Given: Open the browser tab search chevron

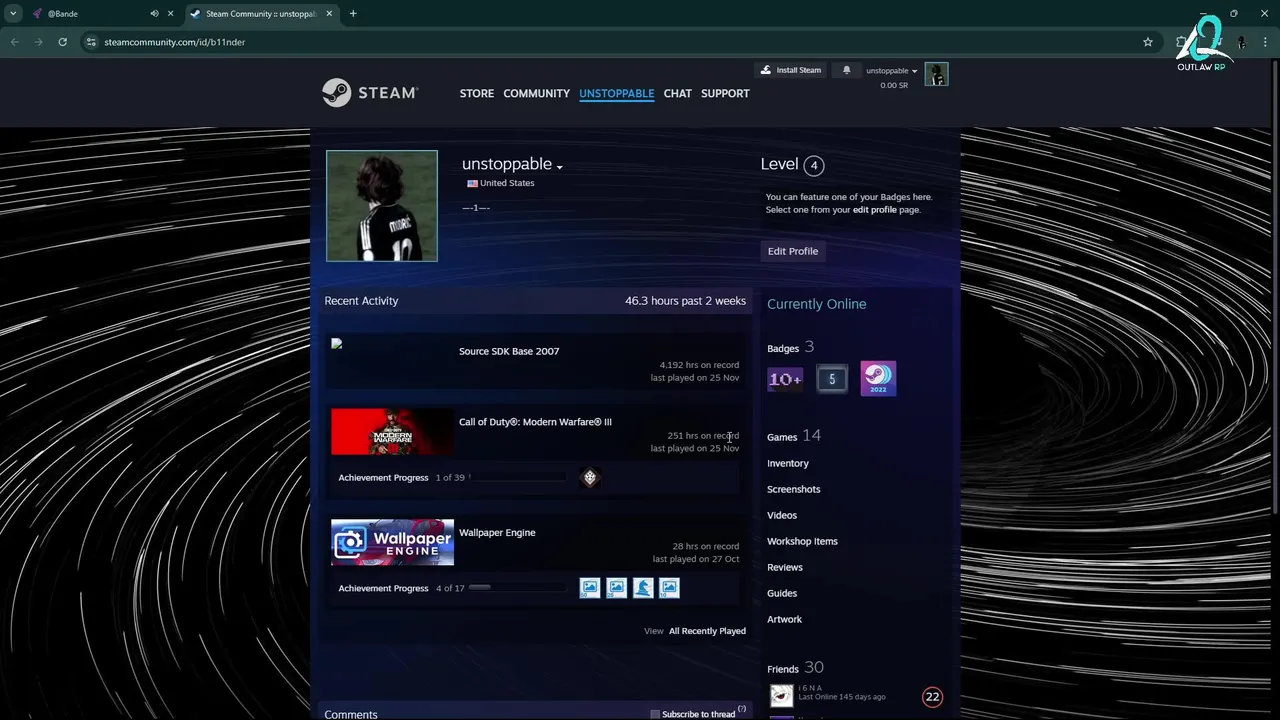Looking at the screenshot, I should pos(13,14).
